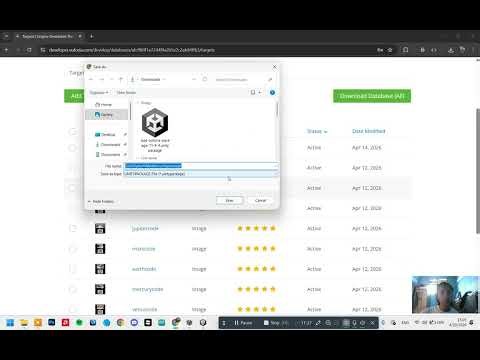Open the earthcode target link
Screen dimensions: 480x360
tap(144, 269)
